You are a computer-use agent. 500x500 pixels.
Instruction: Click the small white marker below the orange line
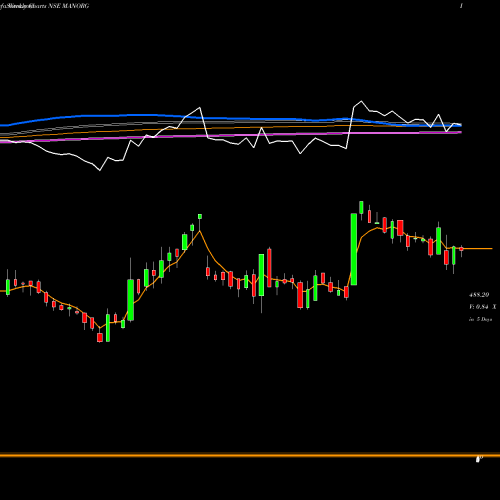click(479, 460)
